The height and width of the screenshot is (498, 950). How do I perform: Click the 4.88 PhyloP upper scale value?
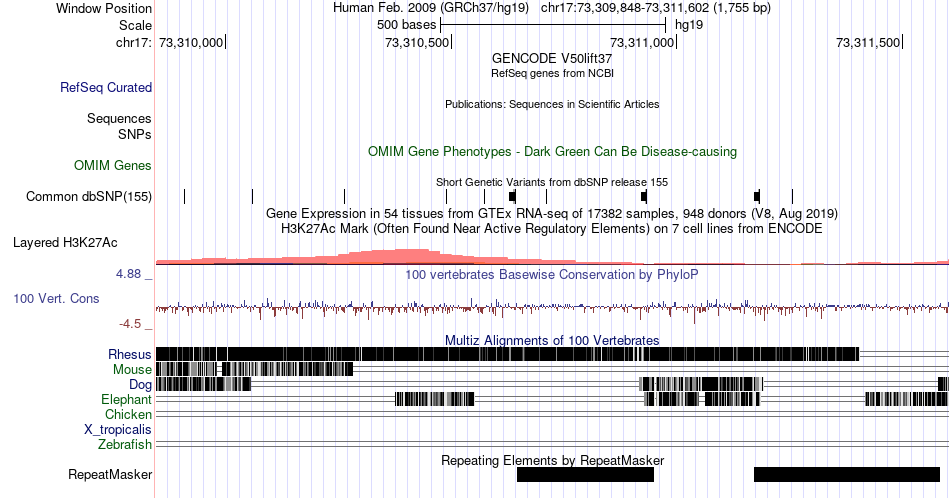128,274
